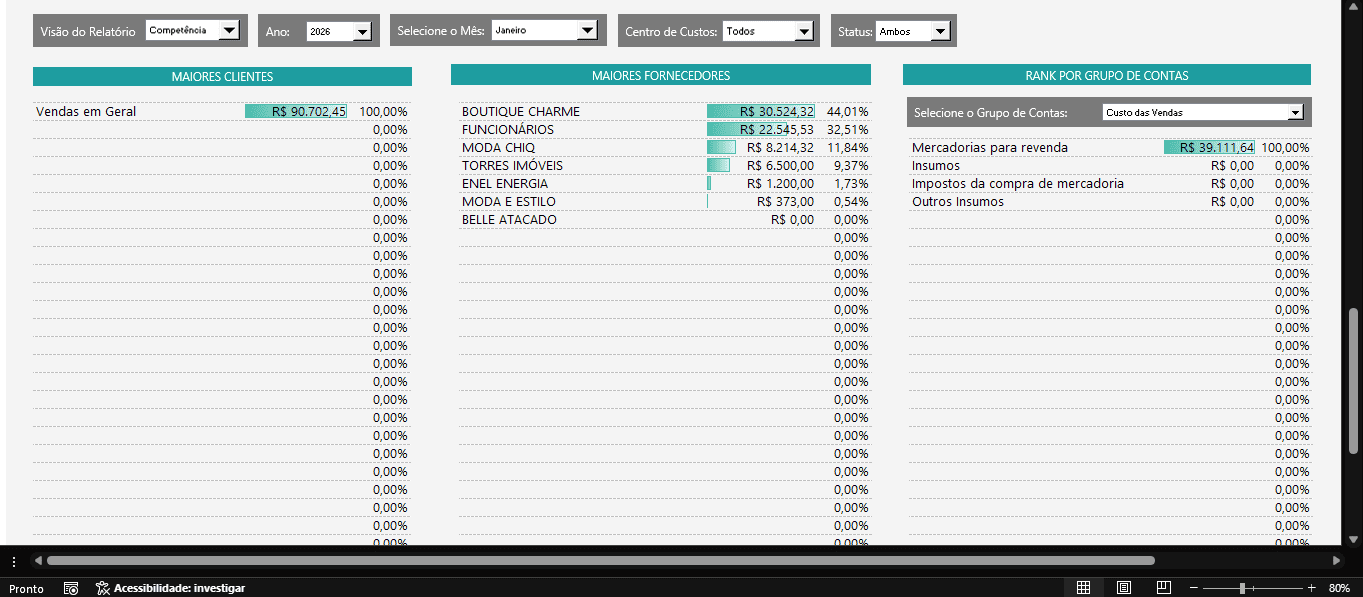Viewport: 1363px width, 597px height.
Task: Click the Centro de Custos label
Action: [x=671, y=32]
